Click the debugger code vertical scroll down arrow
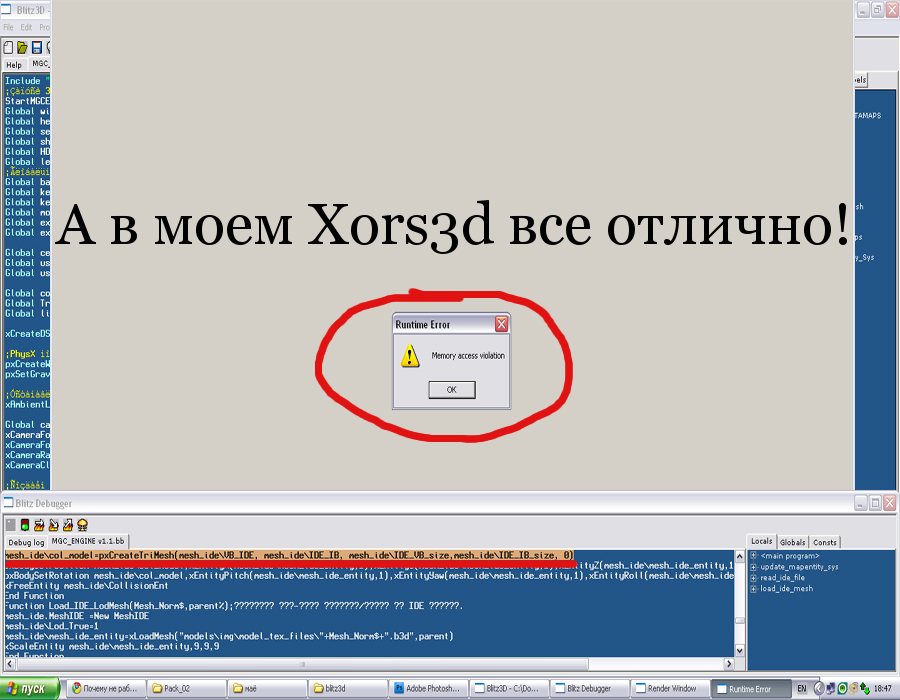This screenshot has height=700, width=900. pyautogui.click(x=740, y=649)
